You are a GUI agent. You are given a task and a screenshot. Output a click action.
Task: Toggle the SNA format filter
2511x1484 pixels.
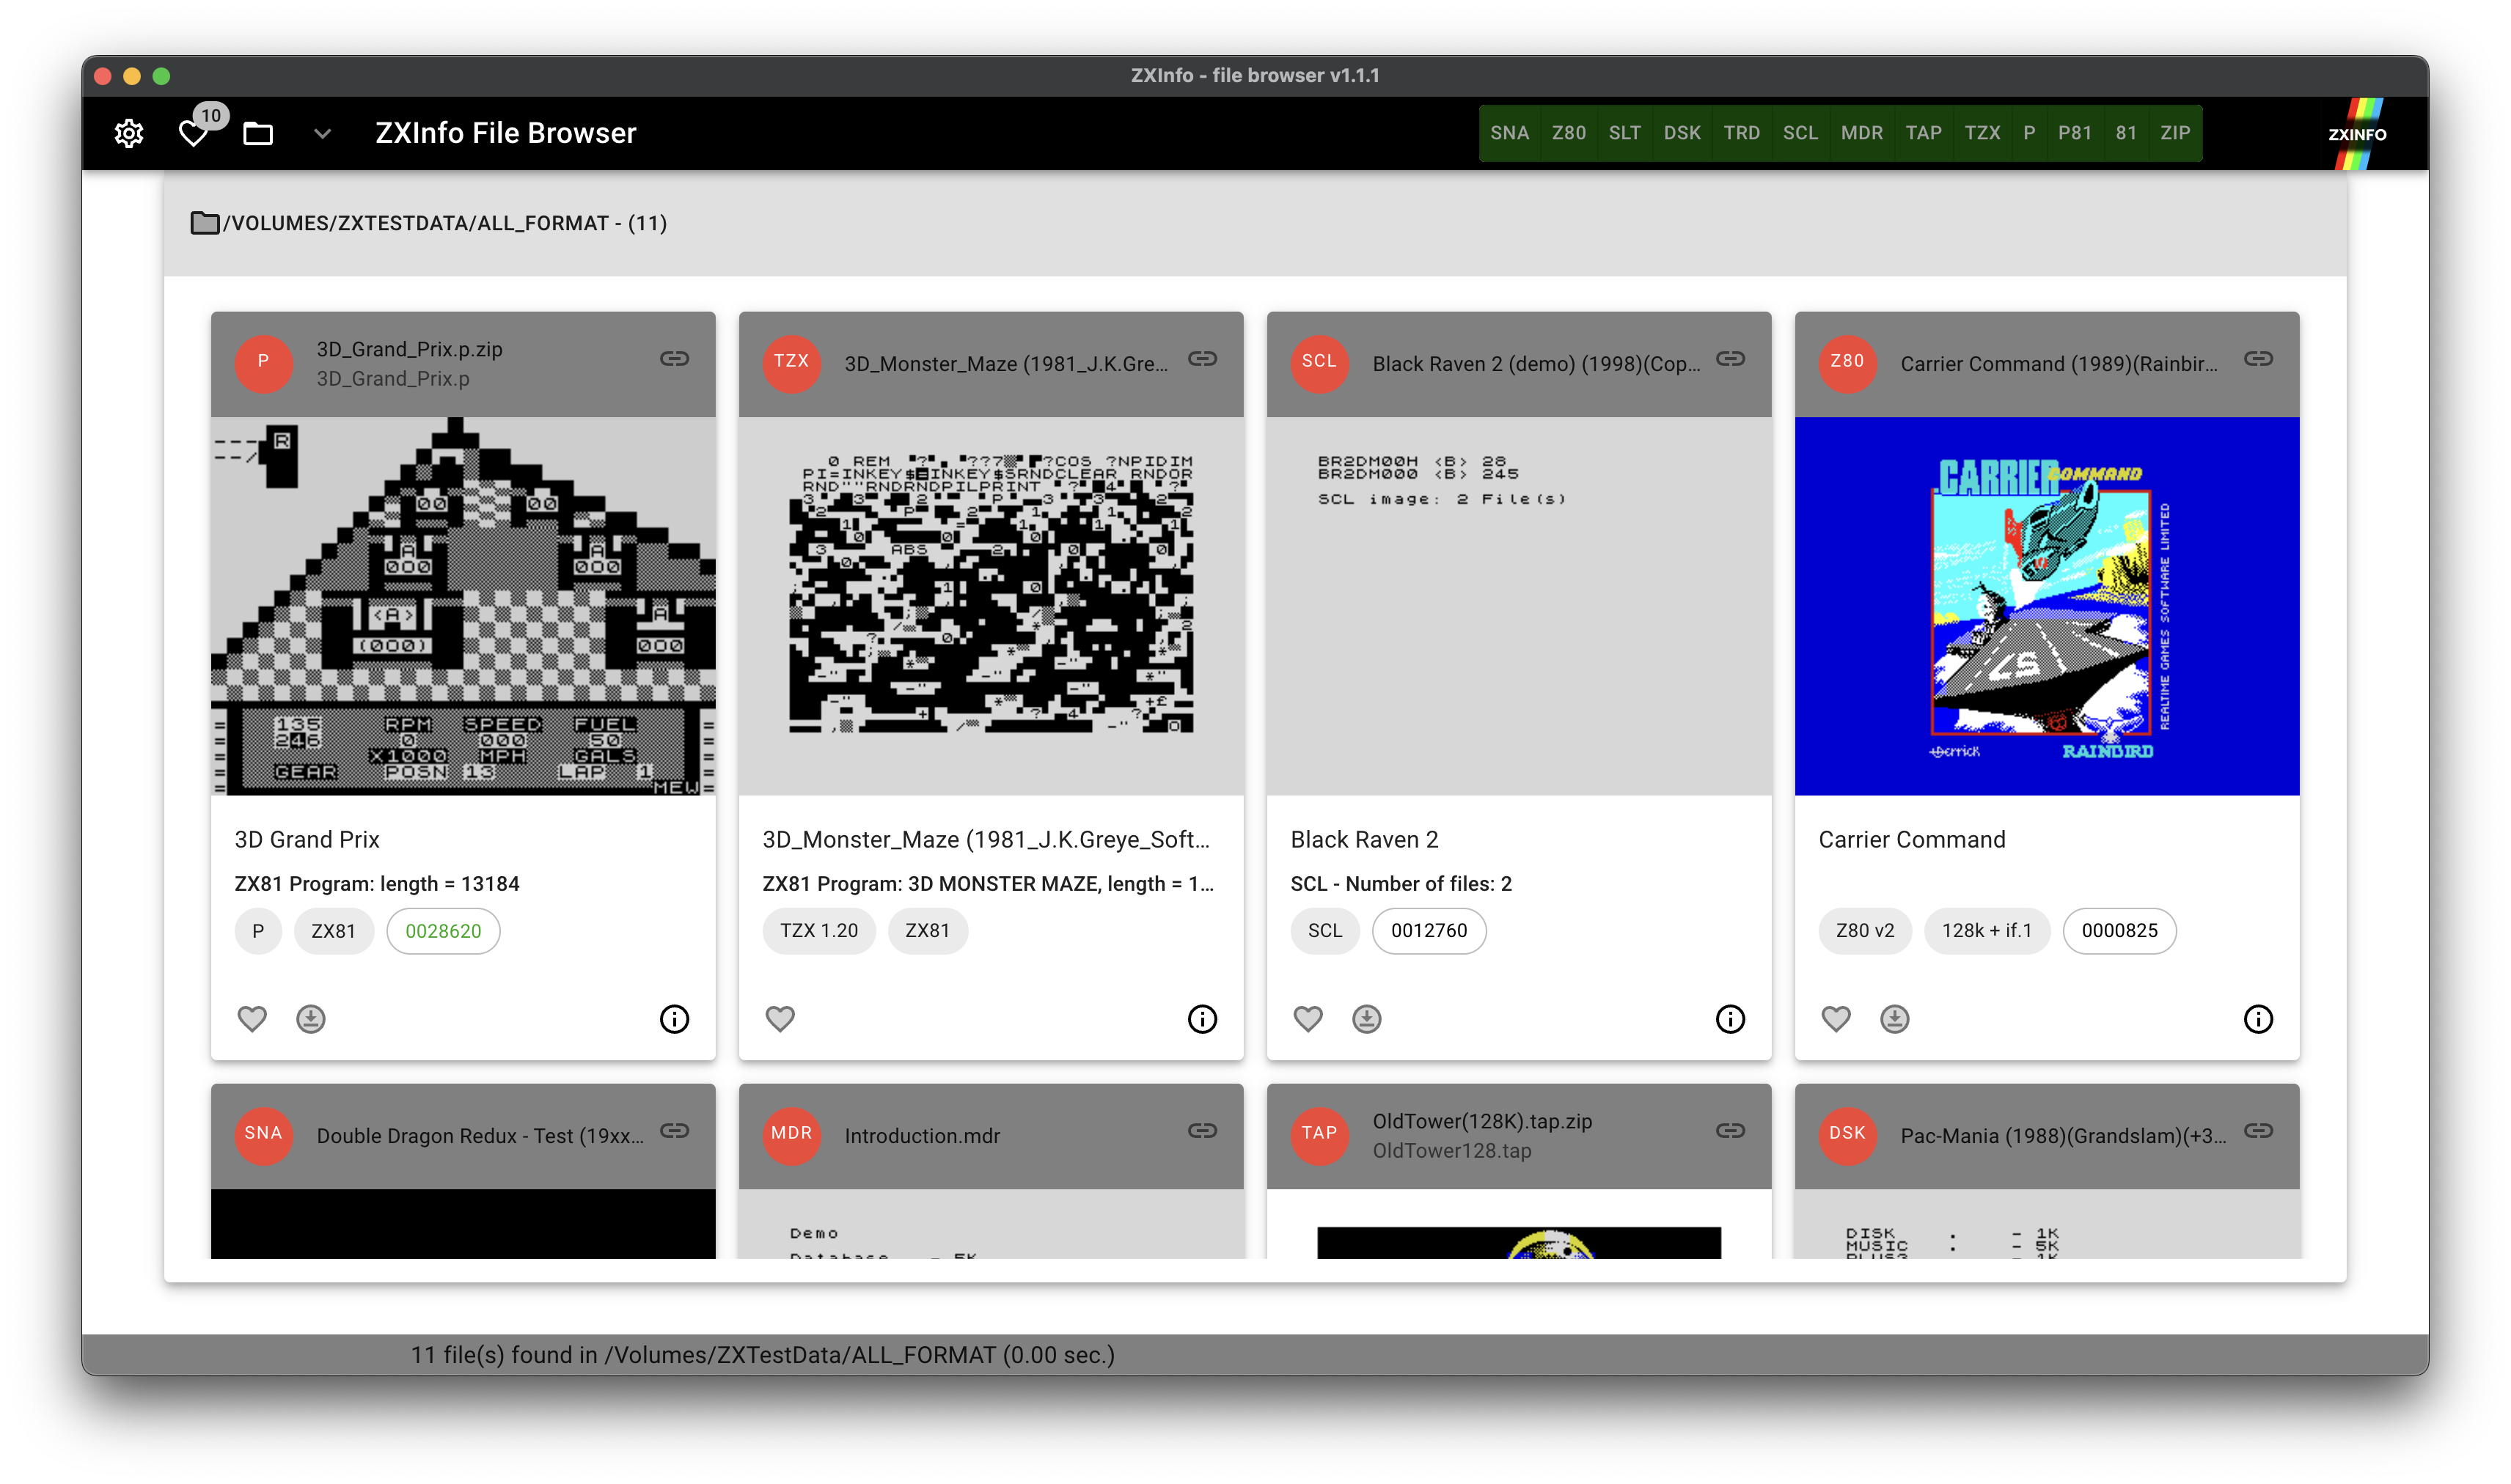(x=1509, y=133)
